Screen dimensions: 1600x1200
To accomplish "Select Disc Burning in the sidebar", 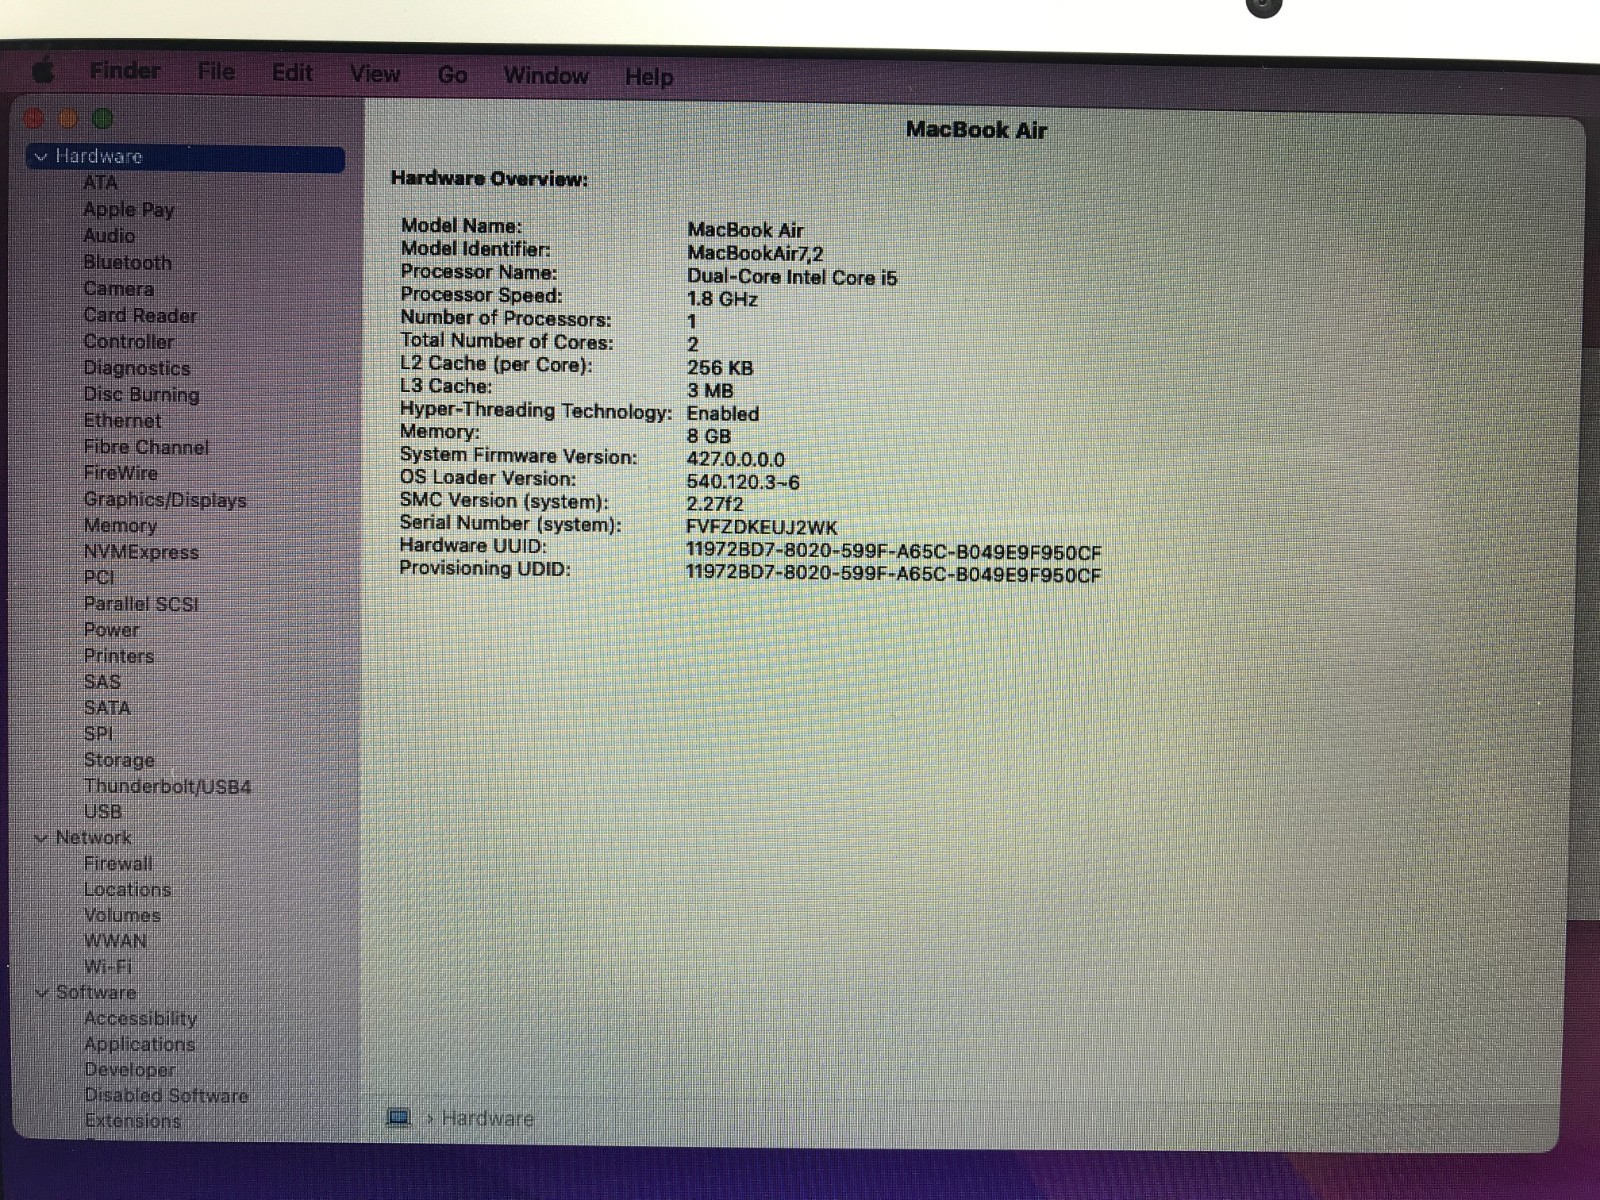I will [141, 395].
